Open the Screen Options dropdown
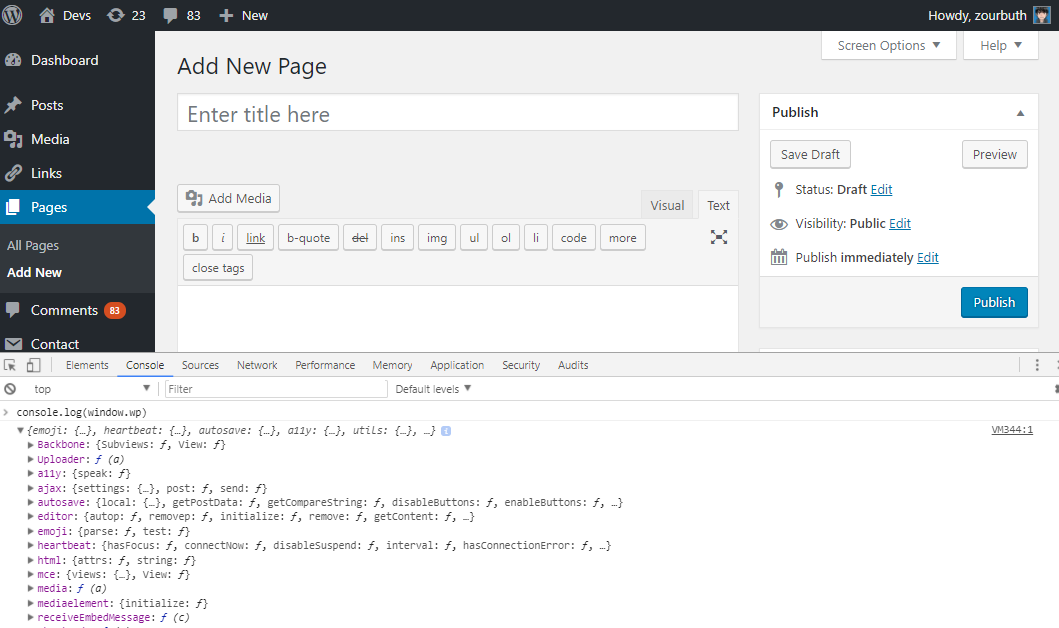The width and height of the screenshot is (1059, 628). (x=888, y=45)
